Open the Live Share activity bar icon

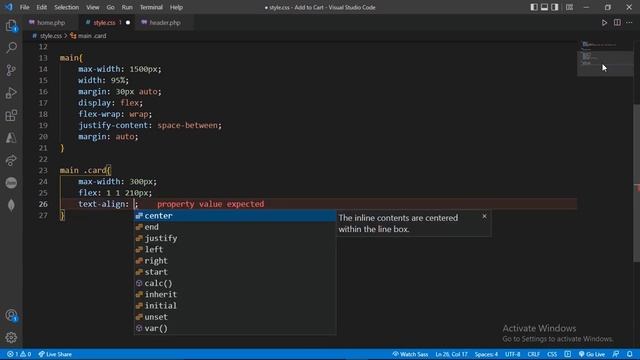11,160
